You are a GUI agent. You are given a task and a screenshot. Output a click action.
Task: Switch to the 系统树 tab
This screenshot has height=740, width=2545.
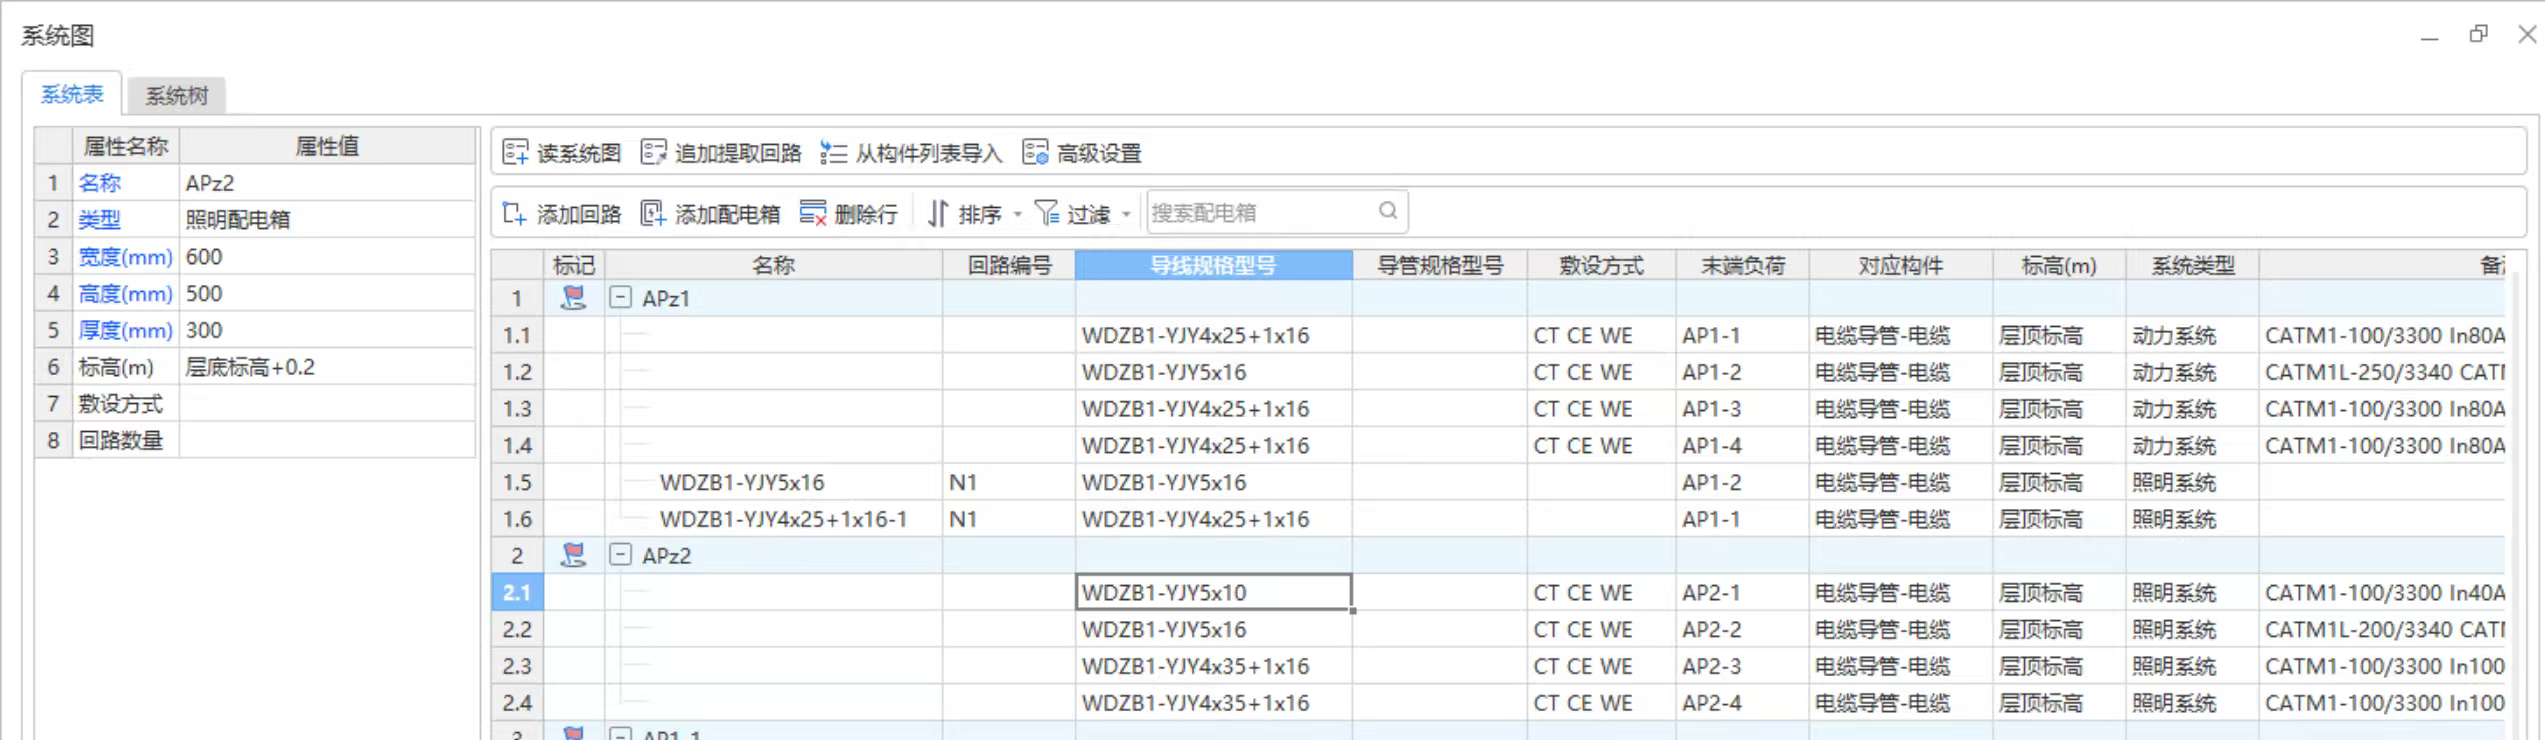(177, 95)
